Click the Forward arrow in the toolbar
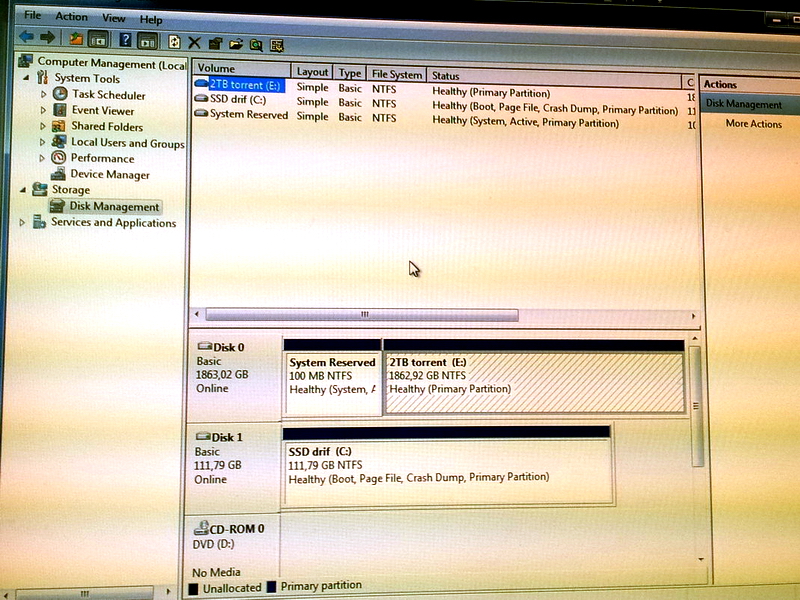Viewport: 800px width, 600px height. point(47,40)
